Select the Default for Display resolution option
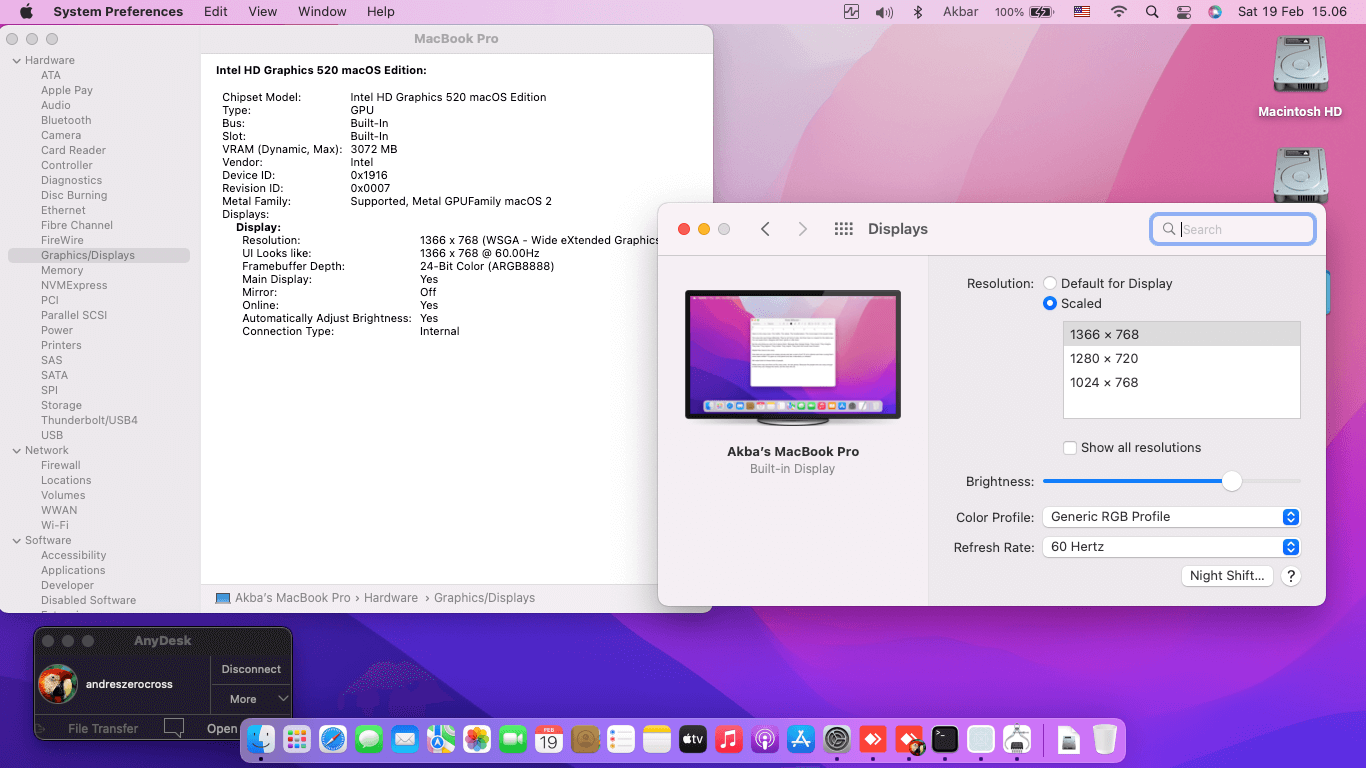The width and height of the screenshot is (1366, 768). click(1050, 283)
